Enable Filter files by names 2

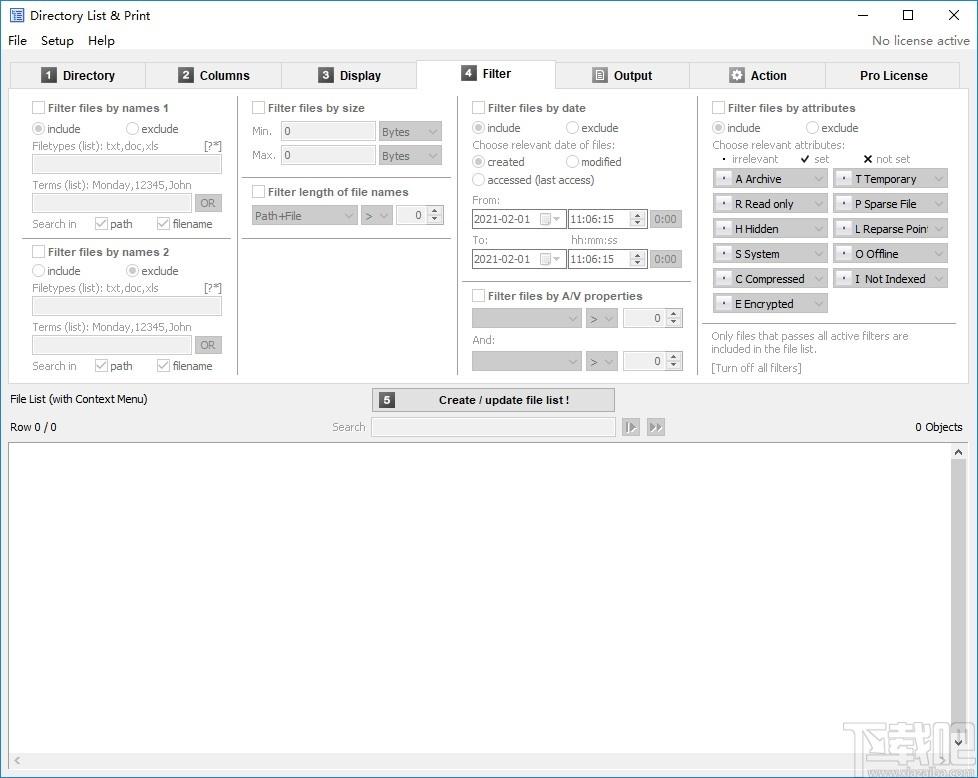coord(38,251)
